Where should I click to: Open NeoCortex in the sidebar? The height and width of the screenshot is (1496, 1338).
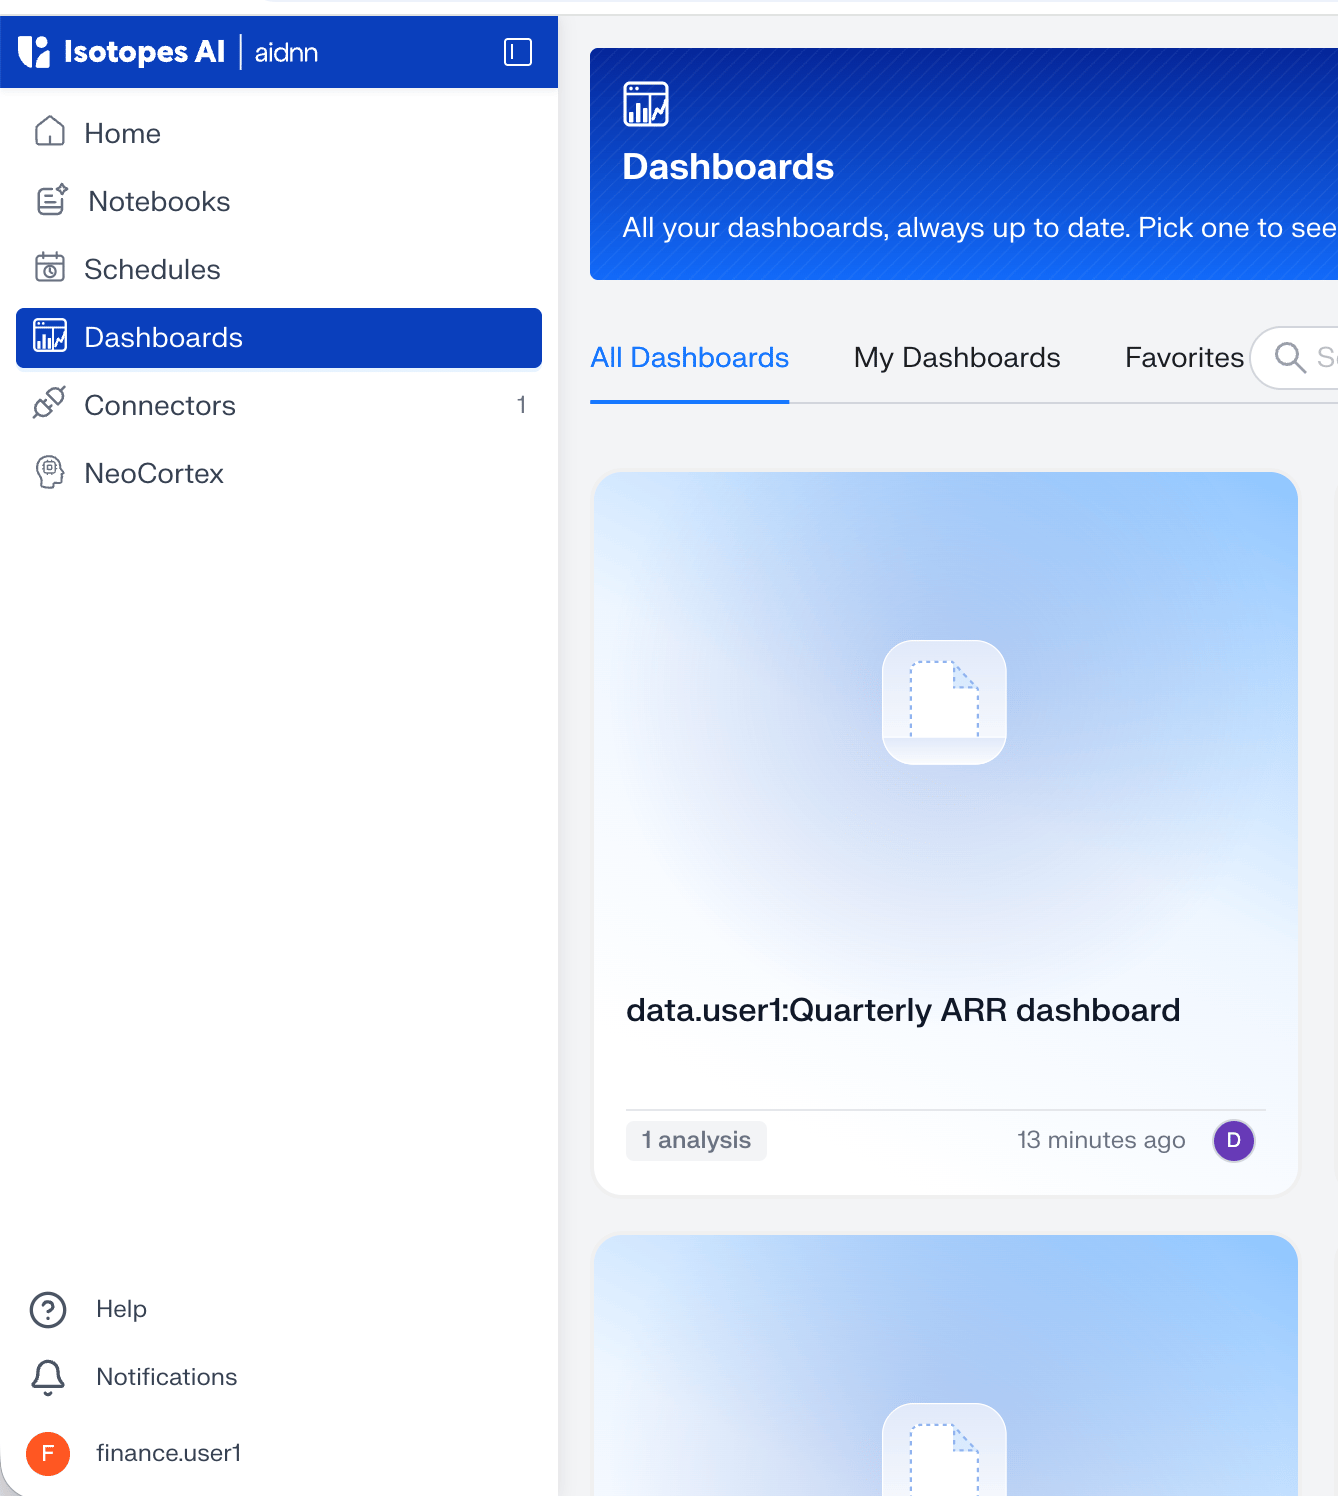pos(279,473)
